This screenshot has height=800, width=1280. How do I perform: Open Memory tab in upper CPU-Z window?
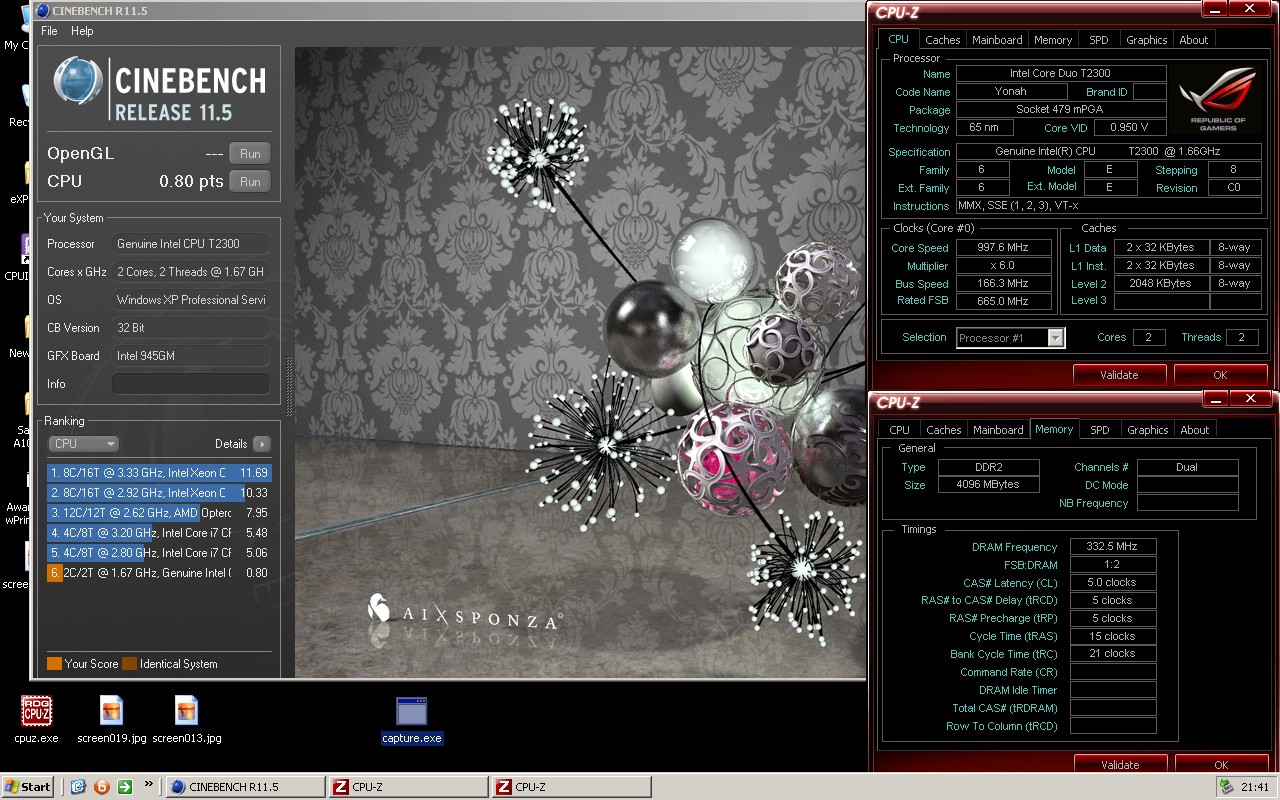[1053, 40]
